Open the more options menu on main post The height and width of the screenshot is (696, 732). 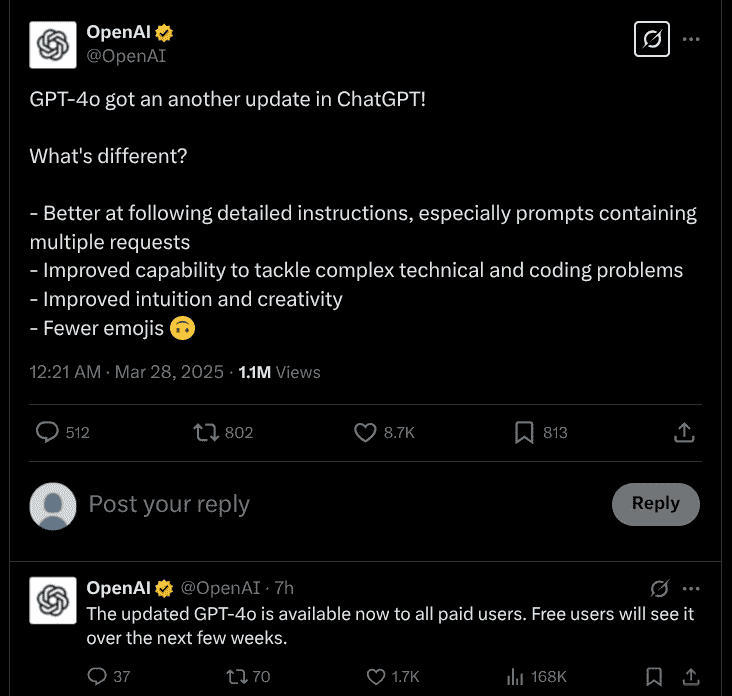[x=691, y=40]
